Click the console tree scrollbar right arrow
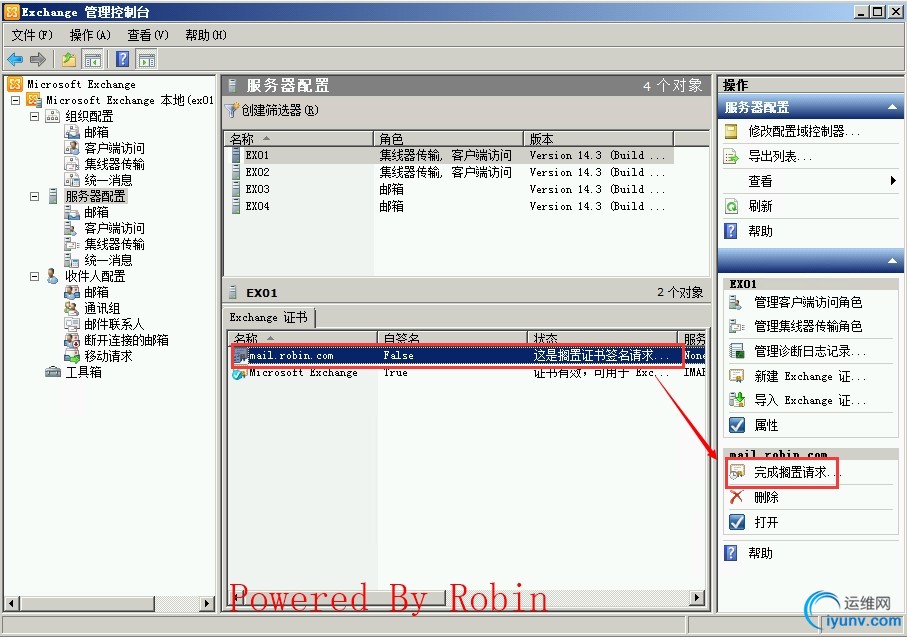907x637 pixels. coord(208,603)
